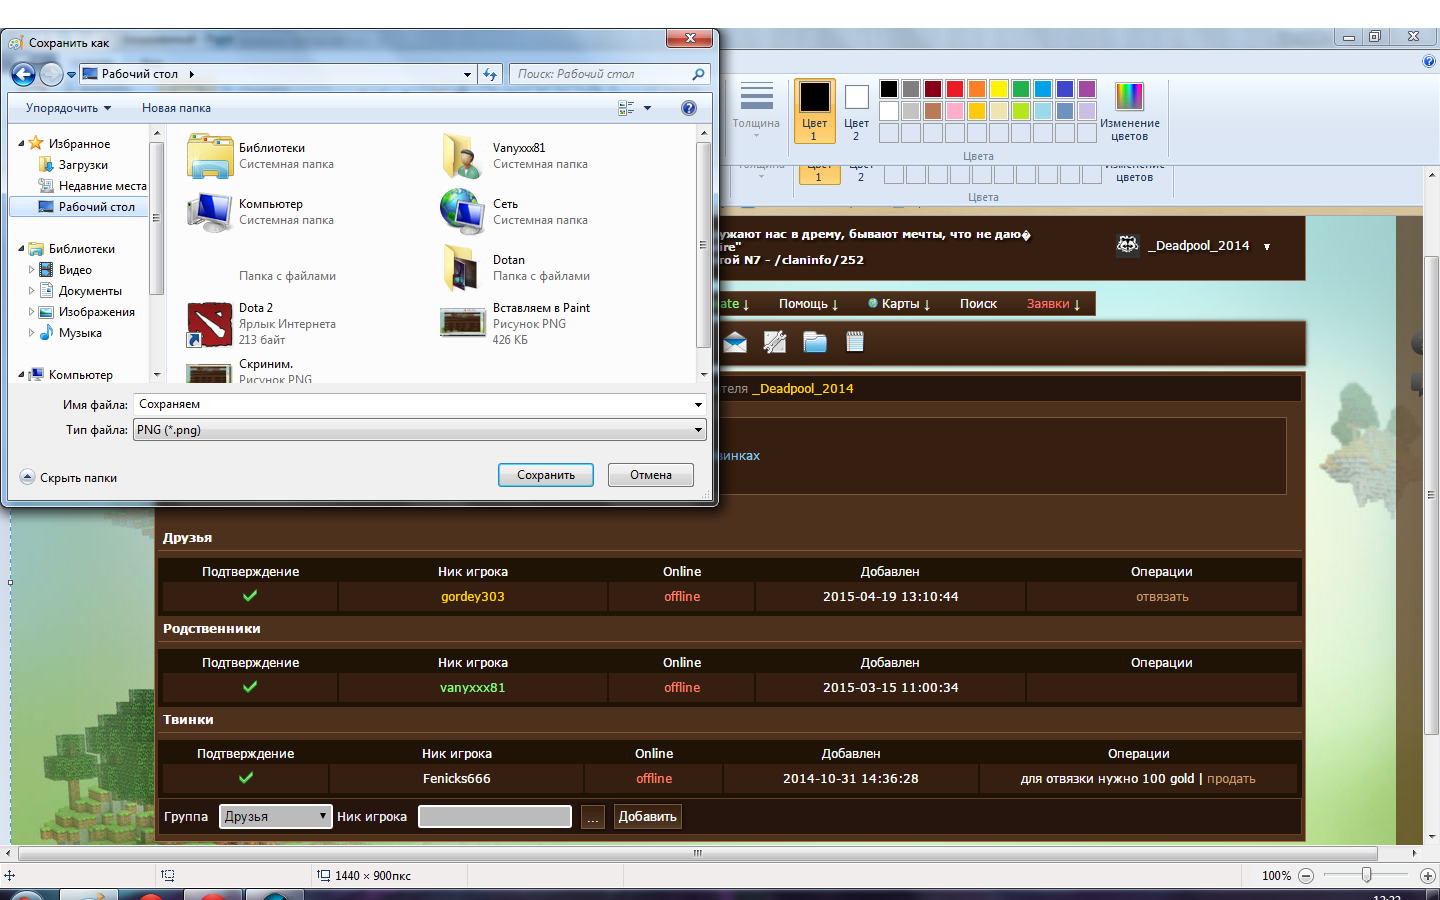The width and height of the screenshot is (1440, 900).
Task: Click the ... browse button near Ник игрока
Action: click(x=593, y=817)
